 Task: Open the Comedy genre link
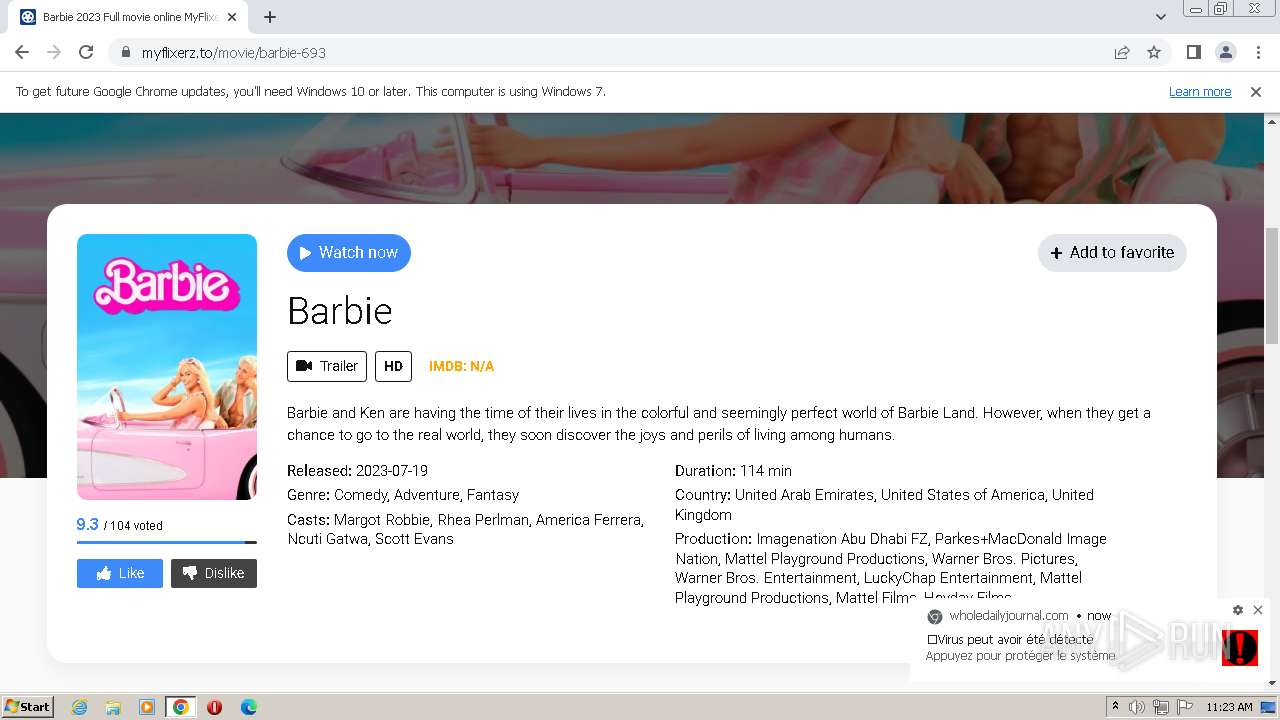click(360, 495)
